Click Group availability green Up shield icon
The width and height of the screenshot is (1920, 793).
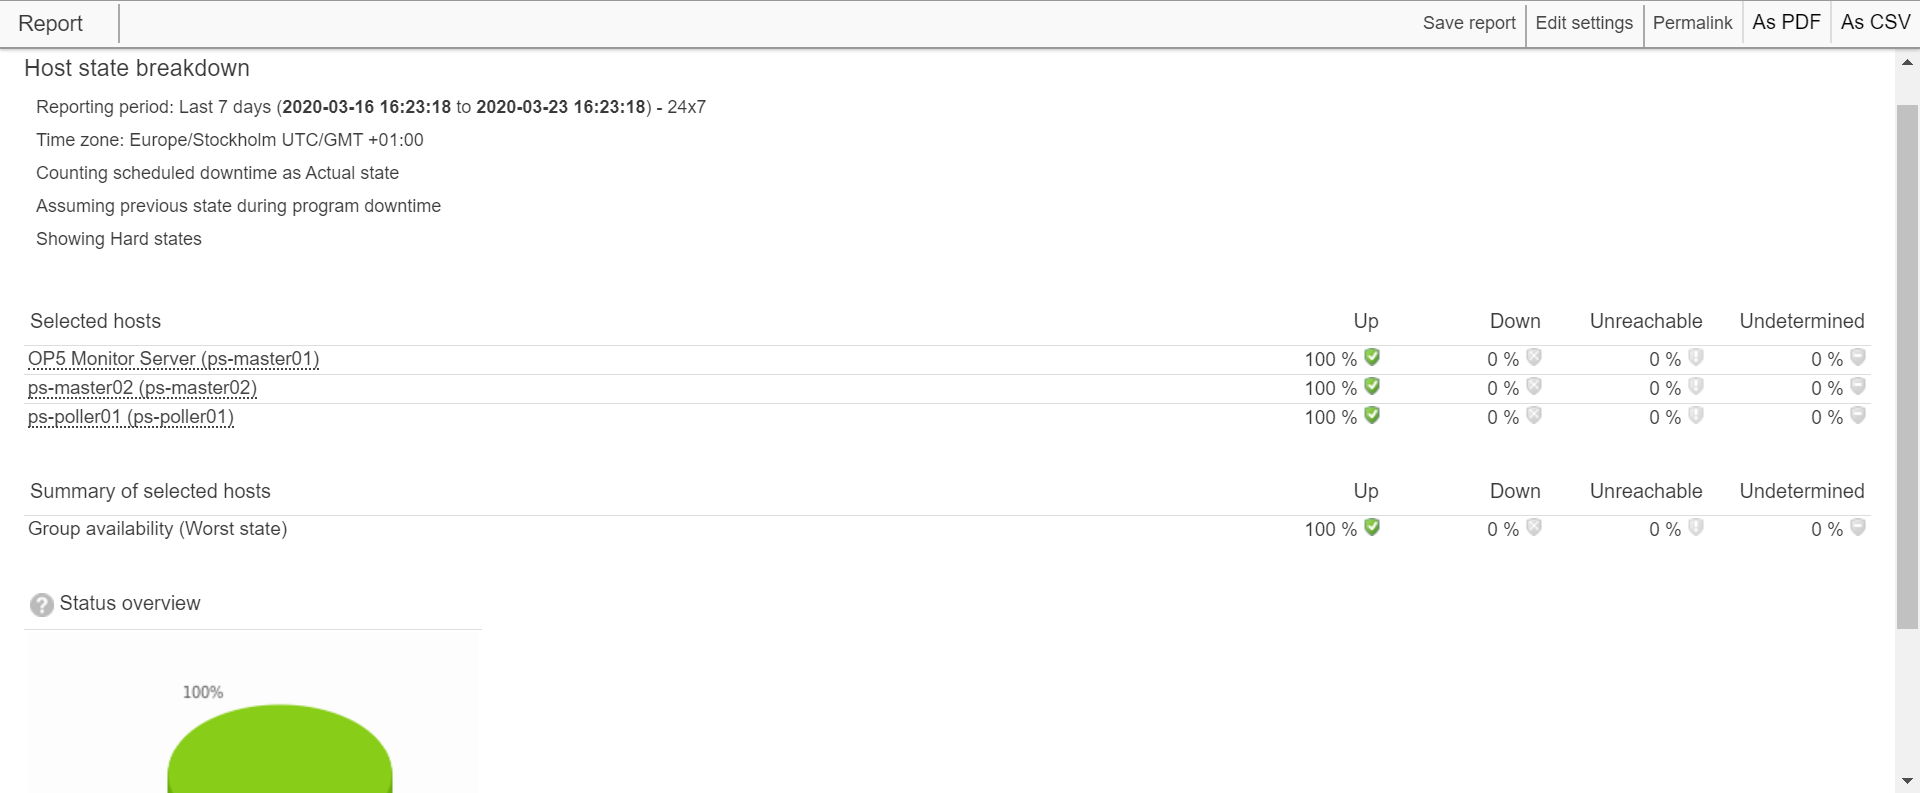click(x=1372, y=527)
